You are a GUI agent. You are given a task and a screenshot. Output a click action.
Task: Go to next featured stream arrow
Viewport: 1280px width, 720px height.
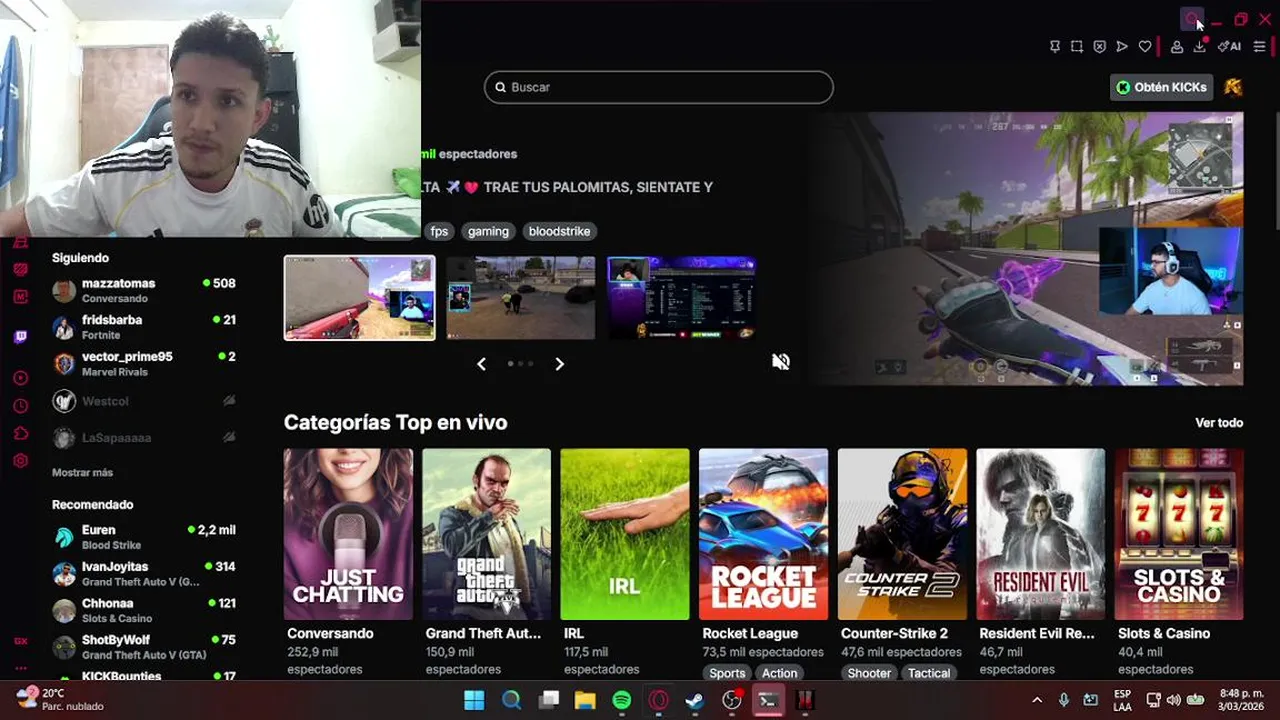point(559,364)
